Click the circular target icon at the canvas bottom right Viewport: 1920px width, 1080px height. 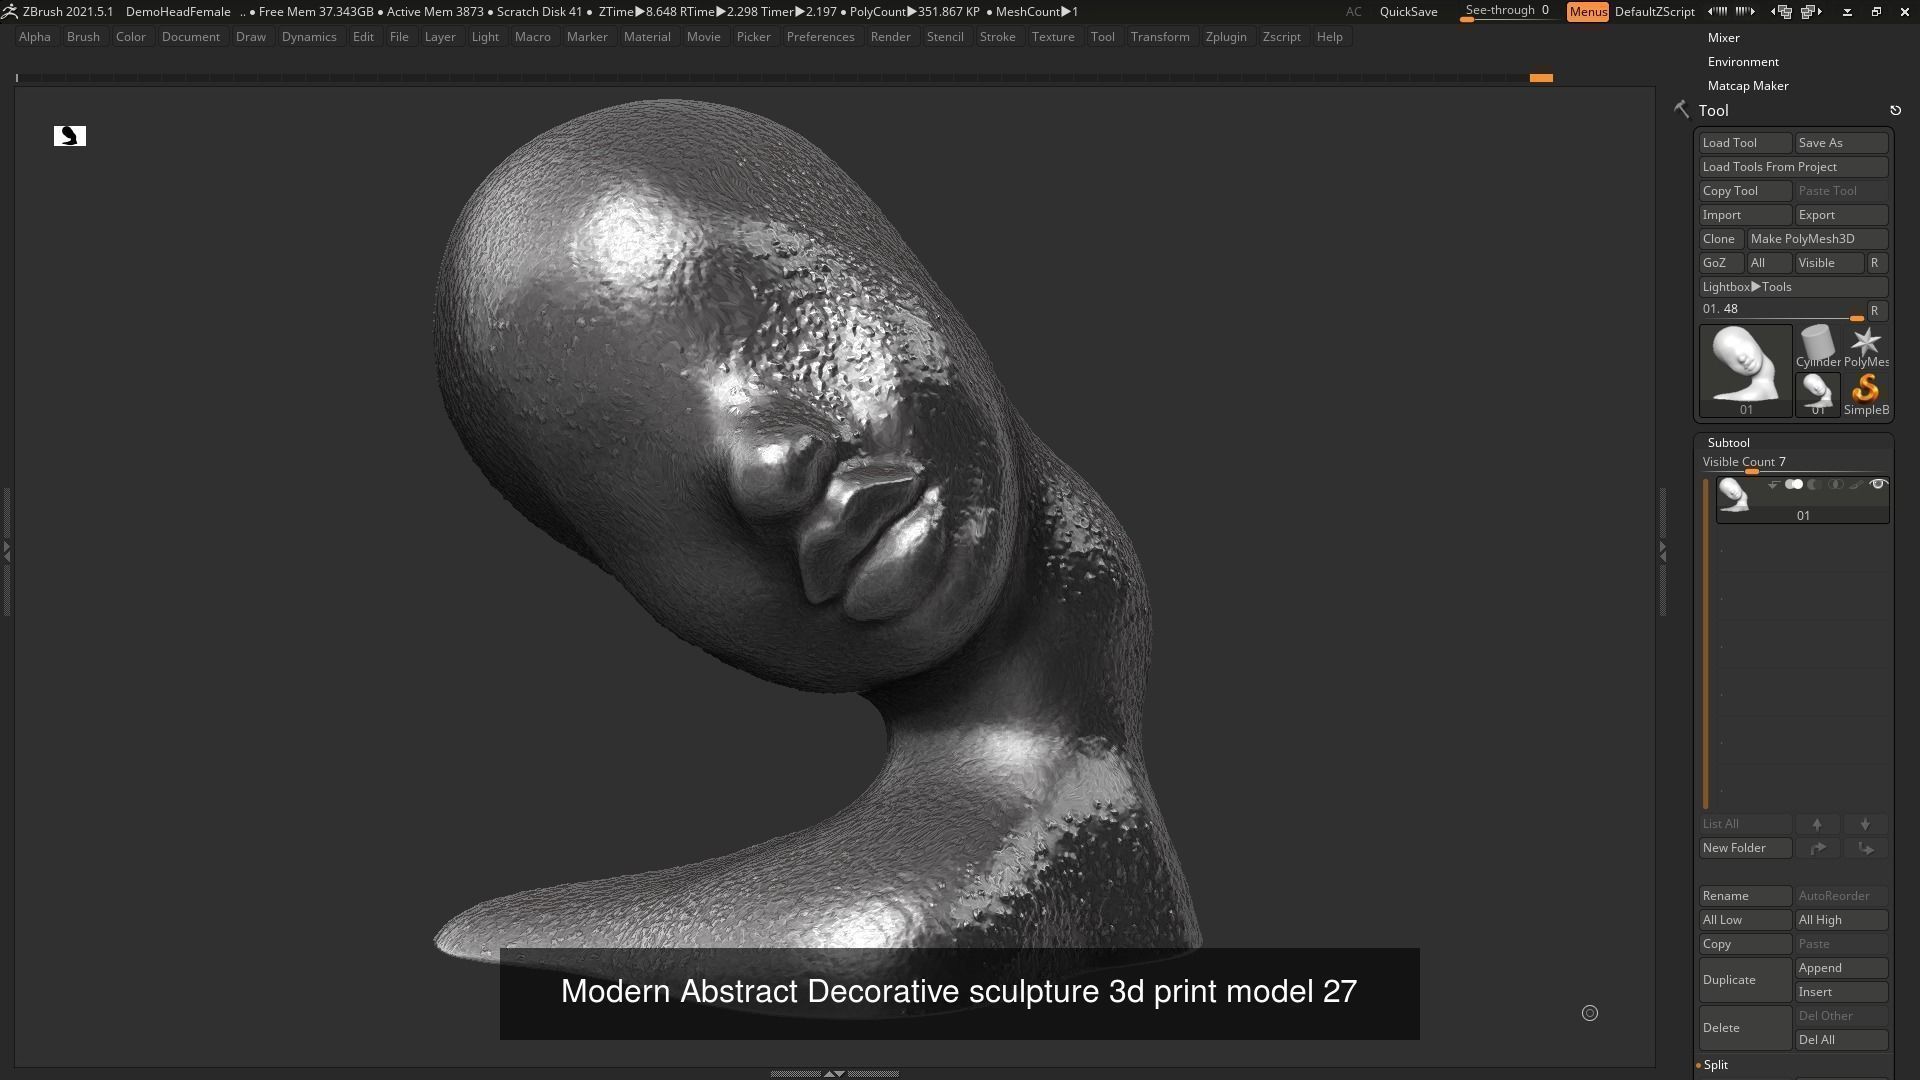1590,1013
